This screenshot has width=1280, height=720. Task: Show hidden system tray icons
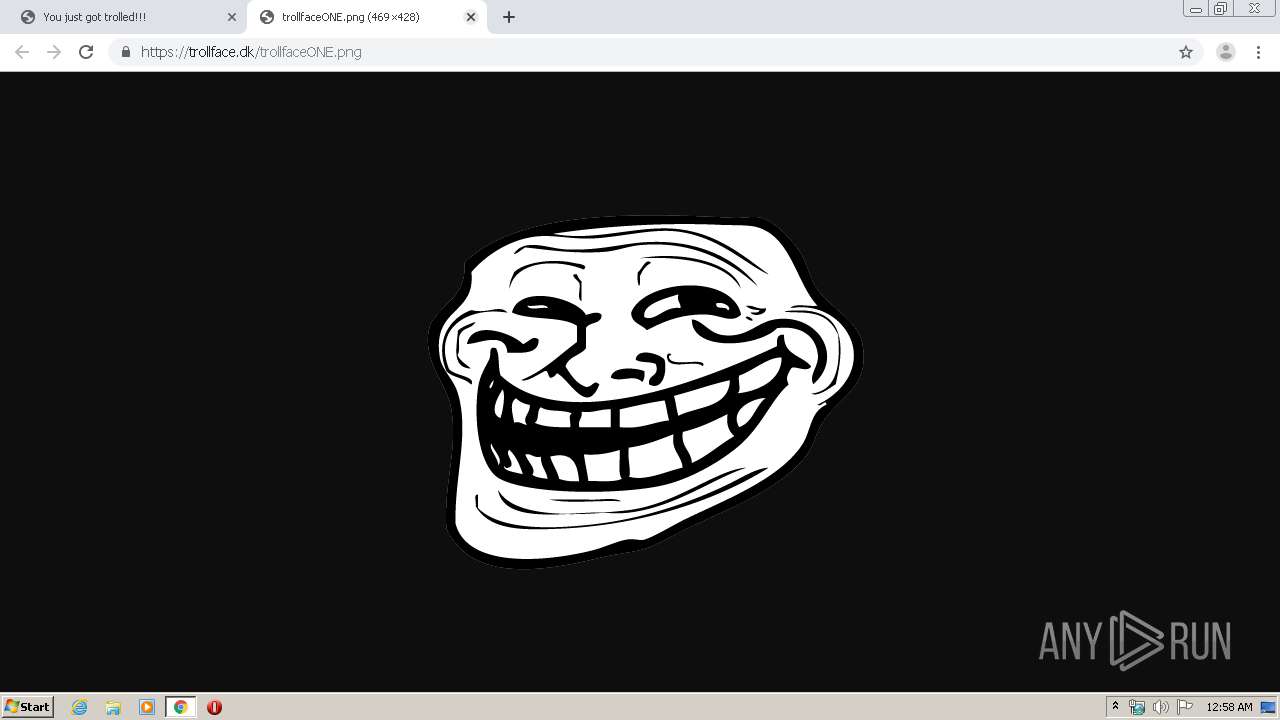pos(1115,707)
